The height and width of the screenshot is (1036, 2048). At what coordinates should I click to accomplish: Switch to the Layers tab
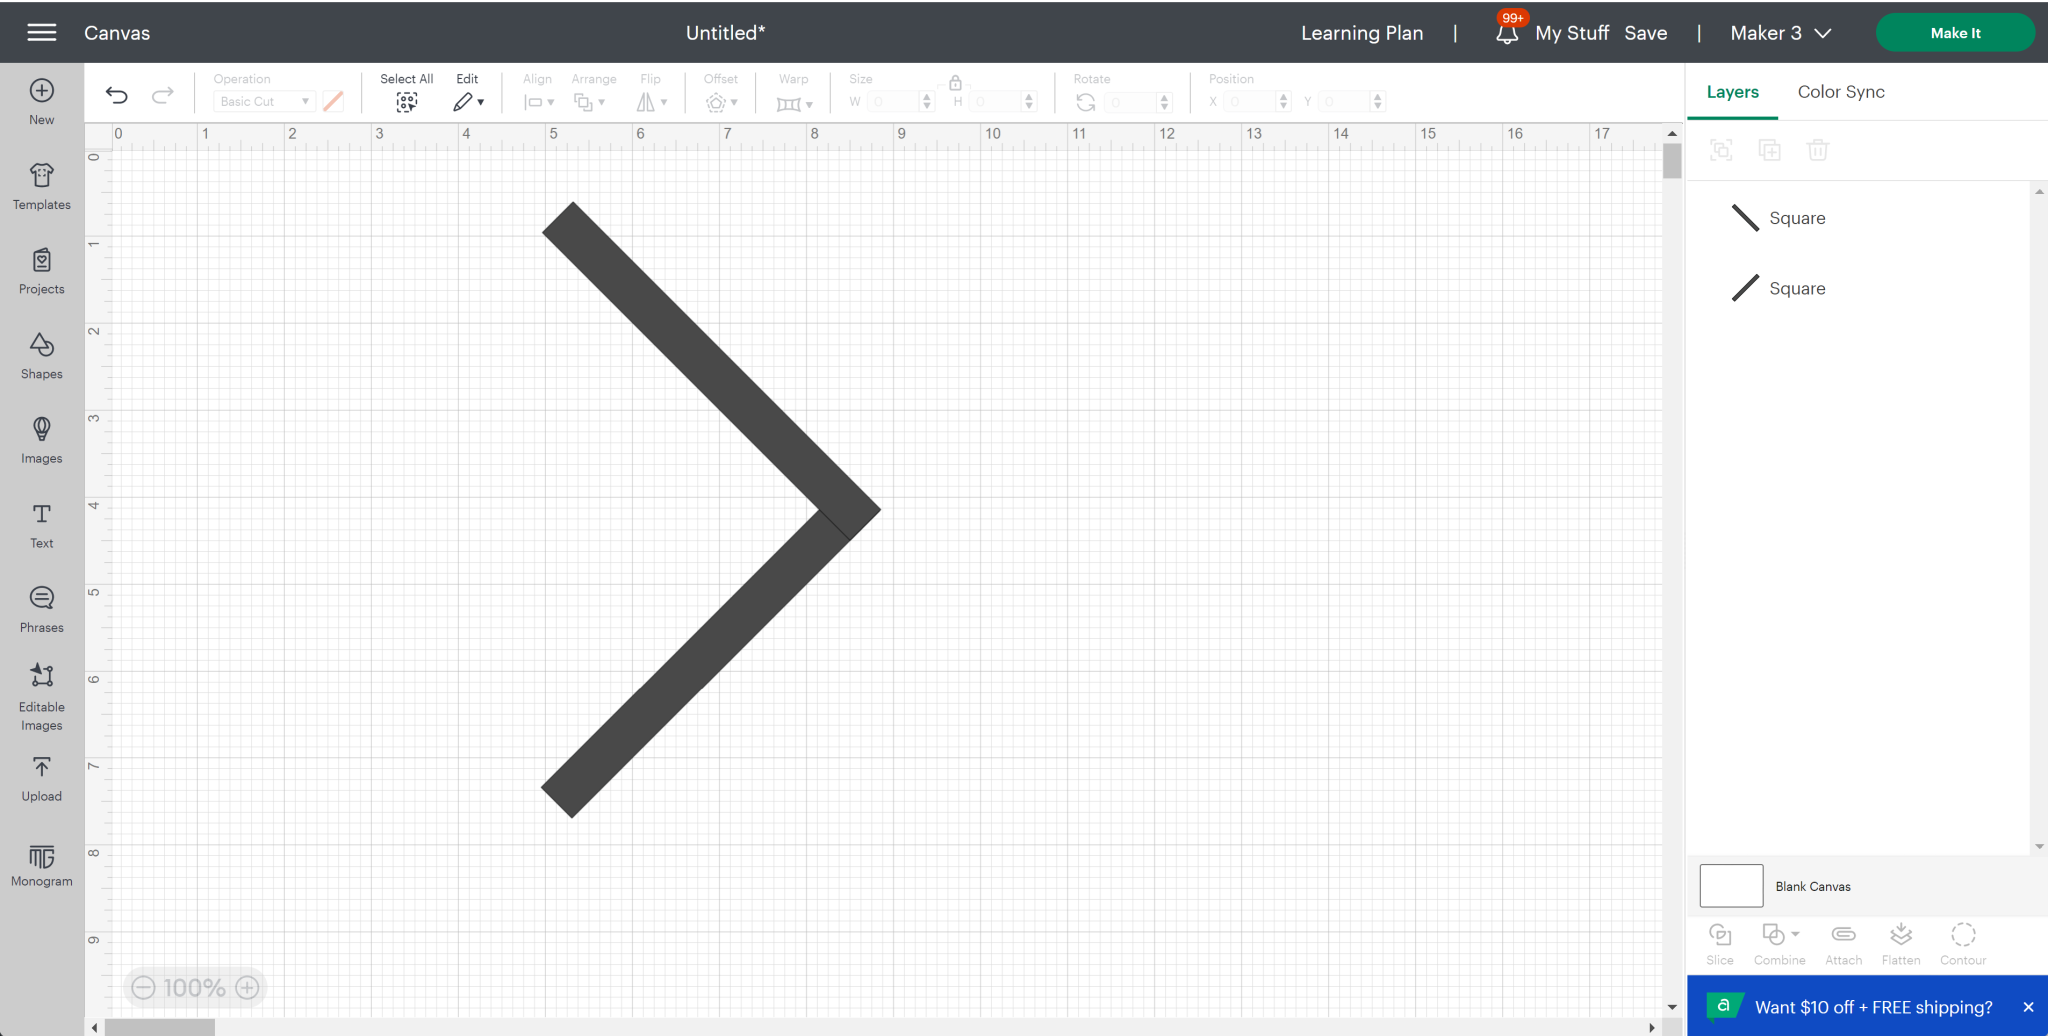[x=1732, y=92]
